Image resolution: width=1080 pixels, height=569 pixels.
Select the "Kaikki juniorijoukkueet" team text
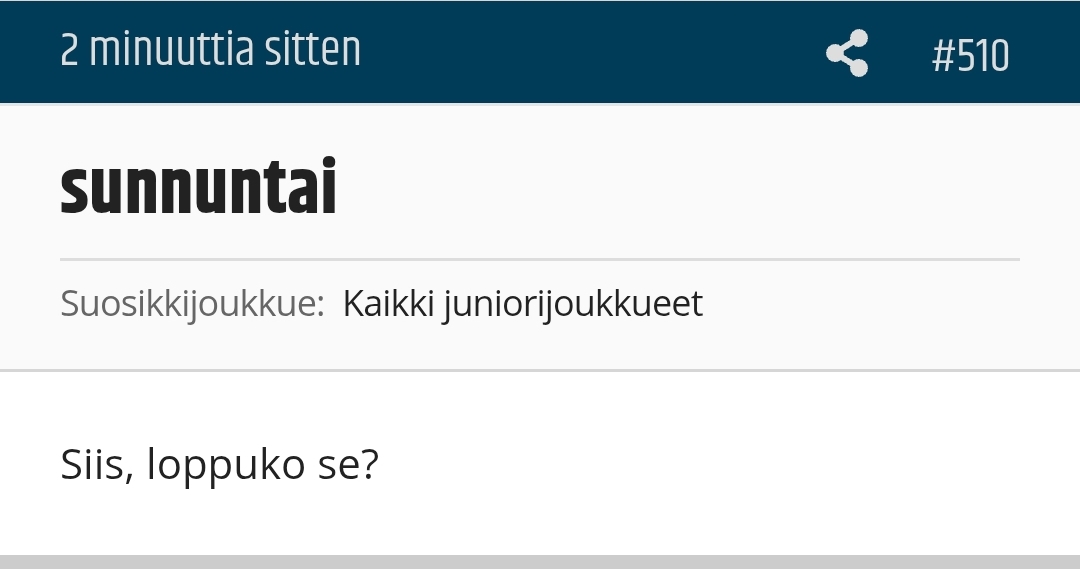coord(522,303)
